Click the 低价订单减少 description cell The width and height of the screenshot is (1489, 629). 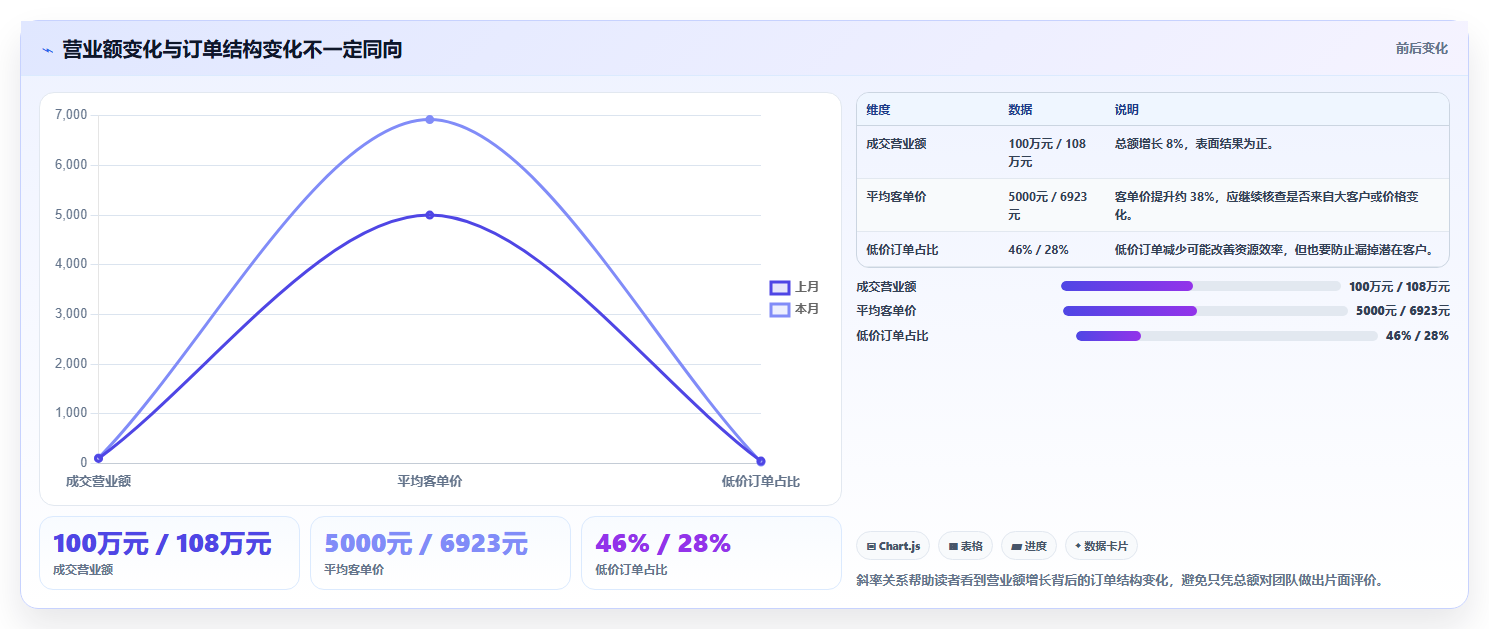(x=1274, y=250)
